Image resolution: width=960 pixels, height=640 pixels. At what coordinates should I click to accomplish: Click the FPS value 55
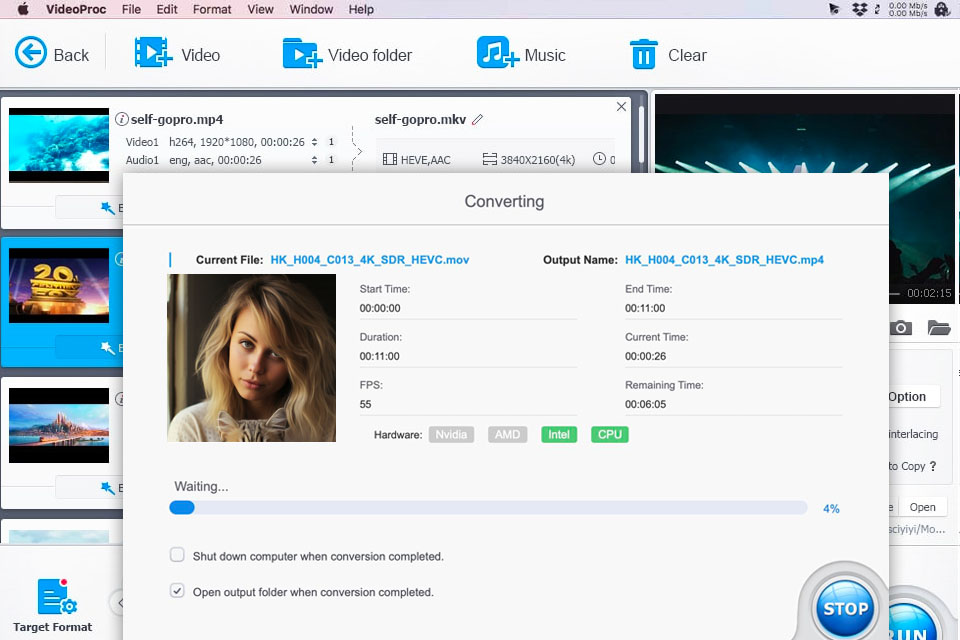(366, 404)
